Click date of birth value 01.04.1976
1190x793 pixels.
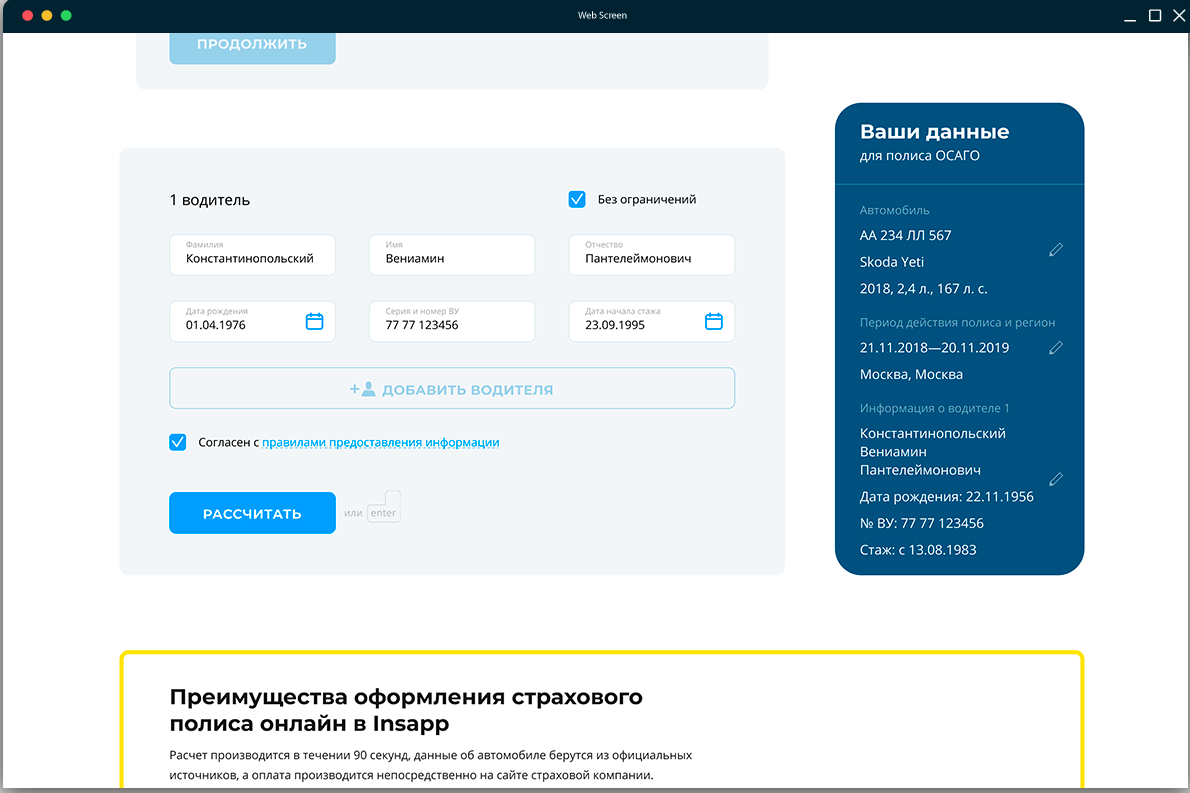(216, 325)
